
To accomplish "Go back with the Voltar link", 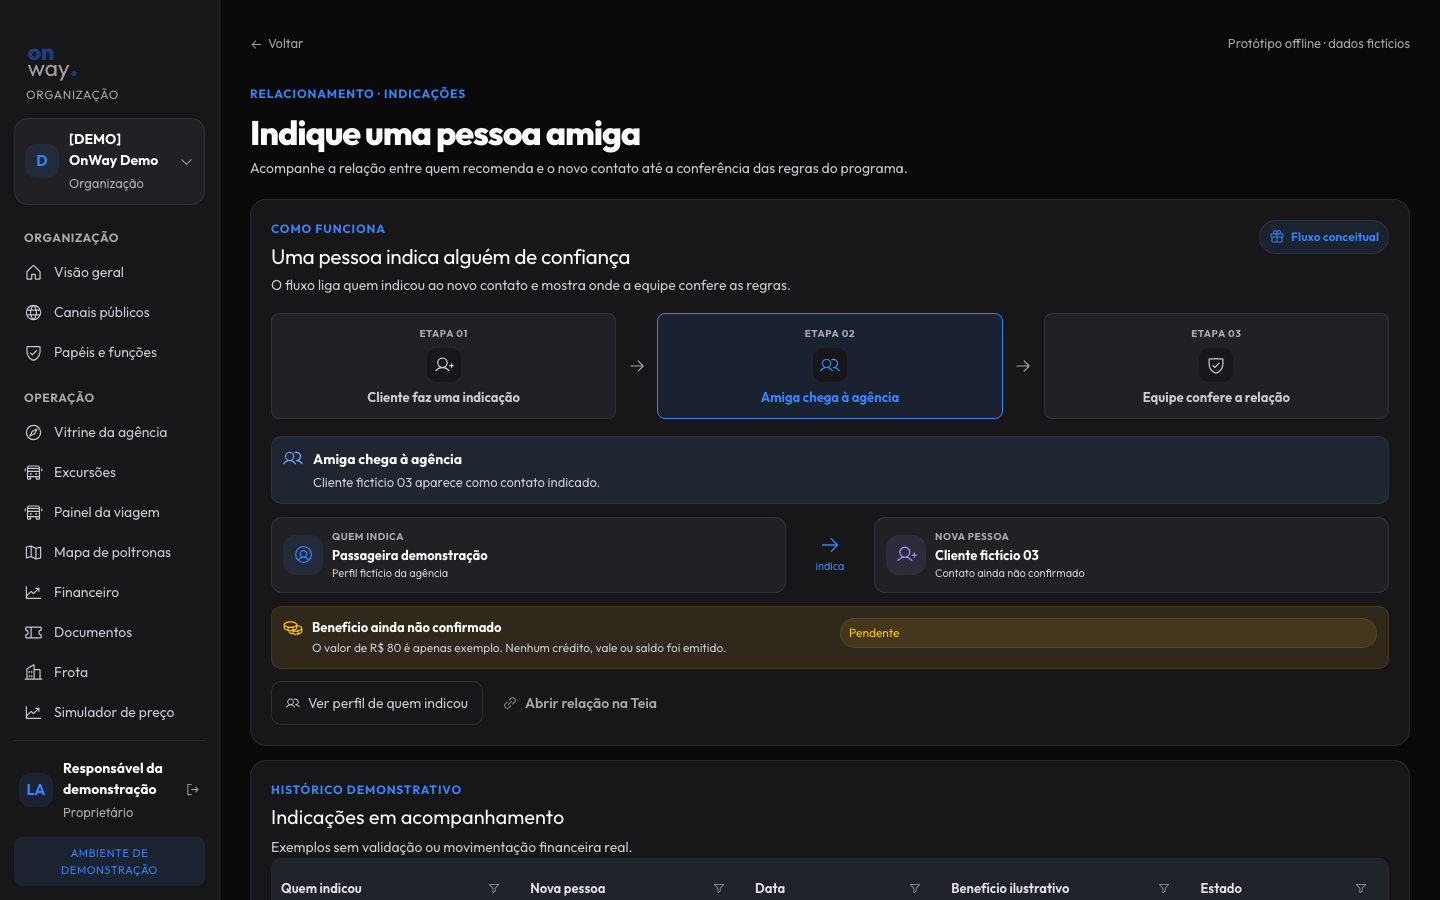I will click(x=277, y=44).
